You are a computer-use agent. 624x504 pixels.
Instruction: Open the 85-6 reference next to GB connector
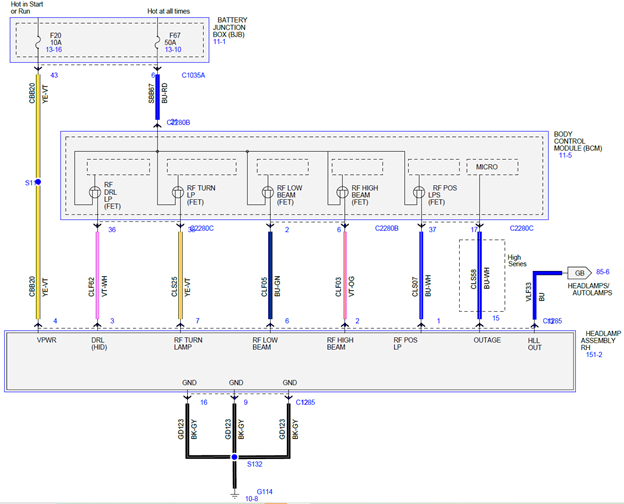[603, 272]
